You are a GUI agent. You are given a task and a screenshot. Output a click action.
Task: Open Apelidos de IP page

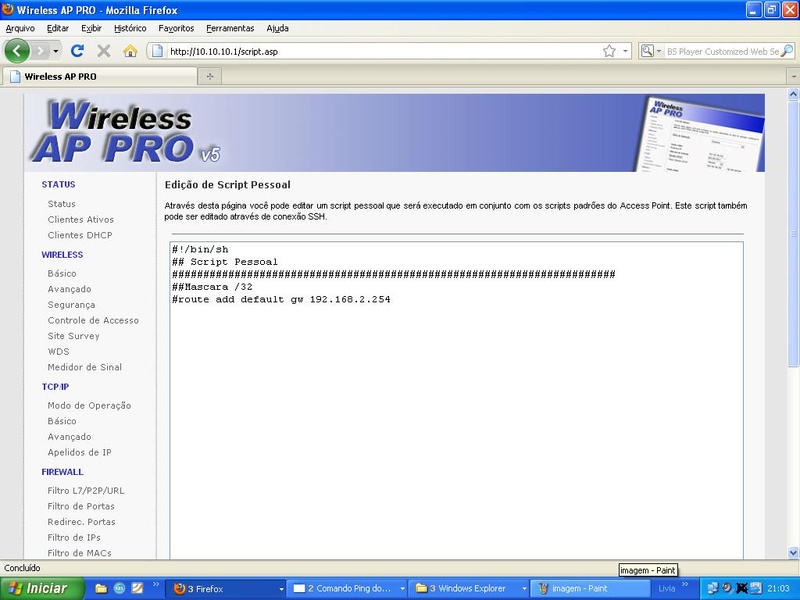point(79,453)
